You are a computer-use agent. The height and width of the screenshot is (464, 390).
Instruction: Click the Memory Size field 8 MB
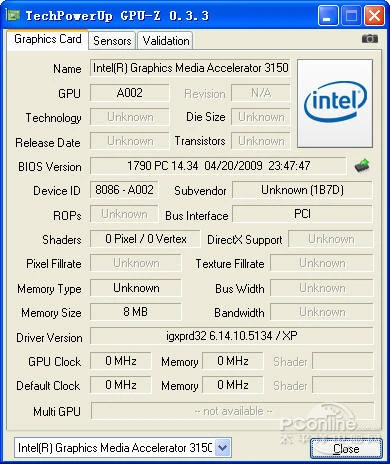[136, 312]
